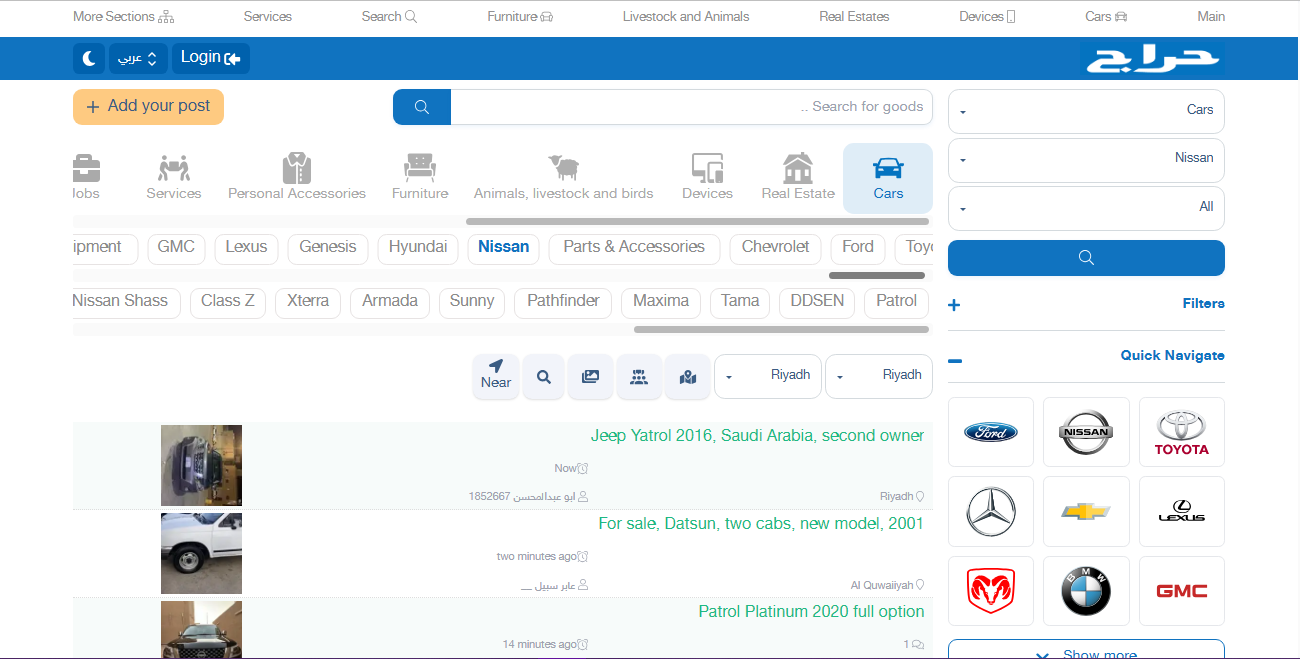Open Services in top navigation
Image resolution: width=1300 pixels, height=659 pixels.
268,16
